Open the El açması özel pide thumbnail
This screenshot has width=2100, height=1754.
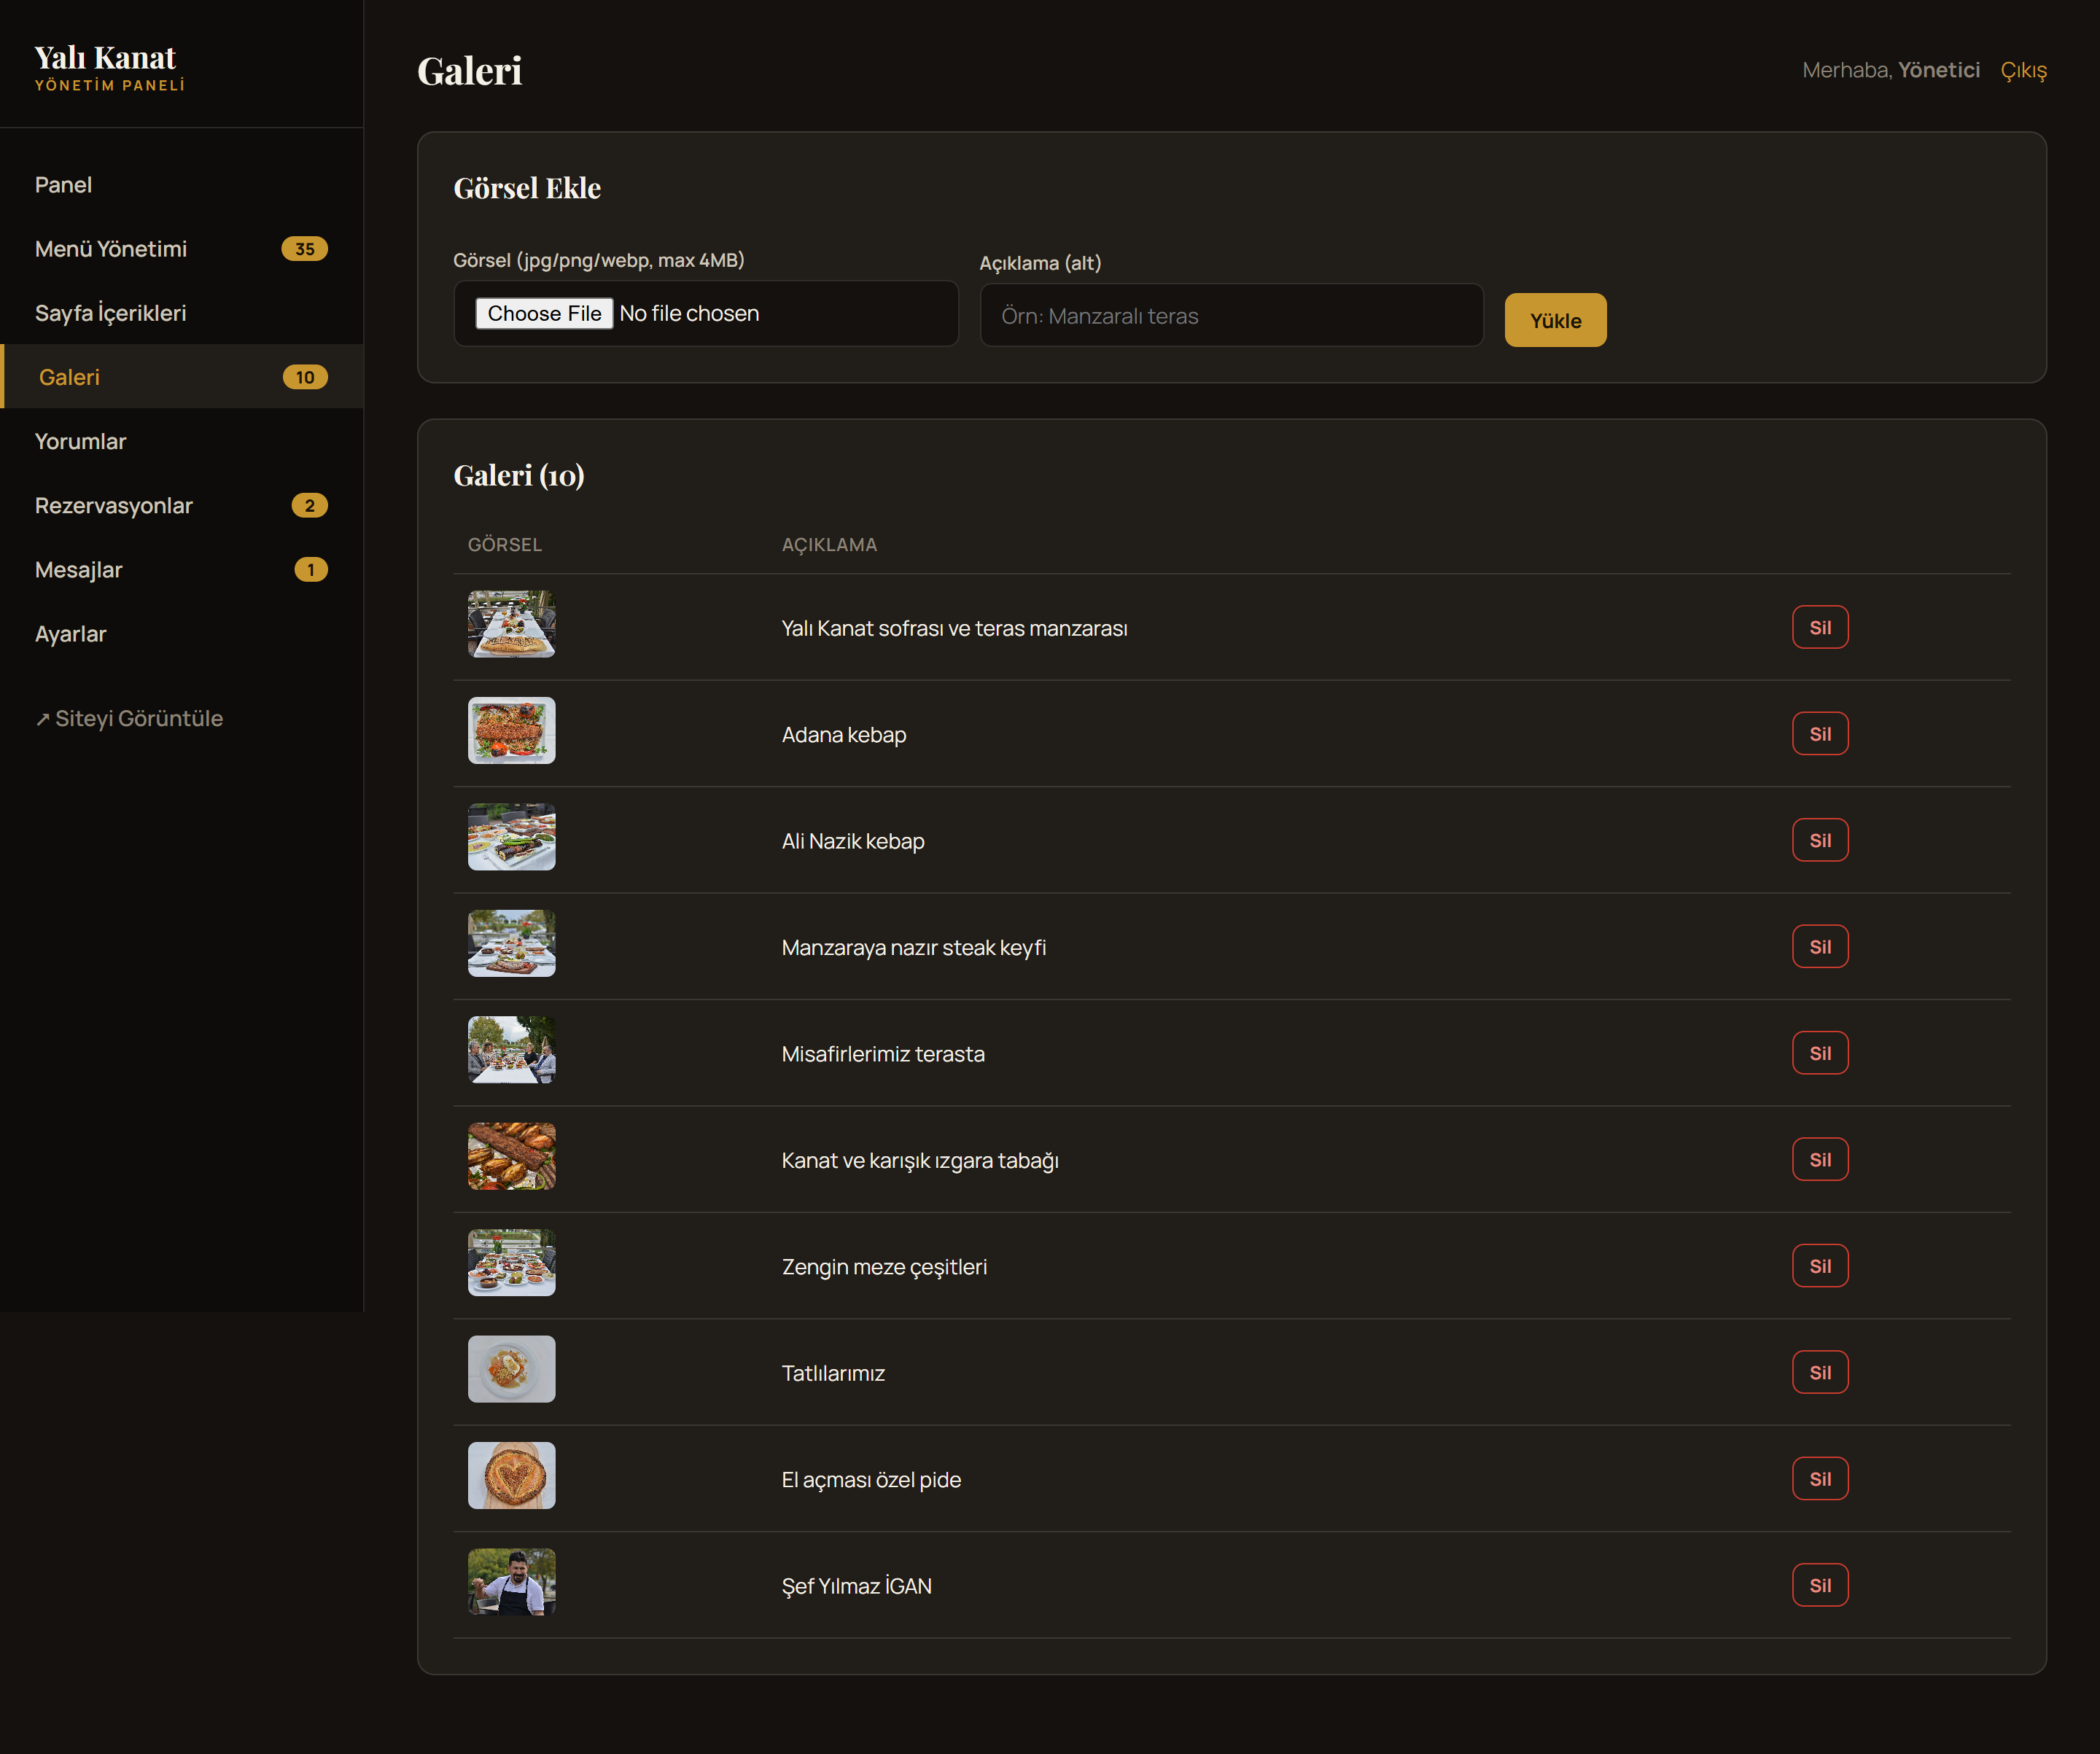point(511,1476)
